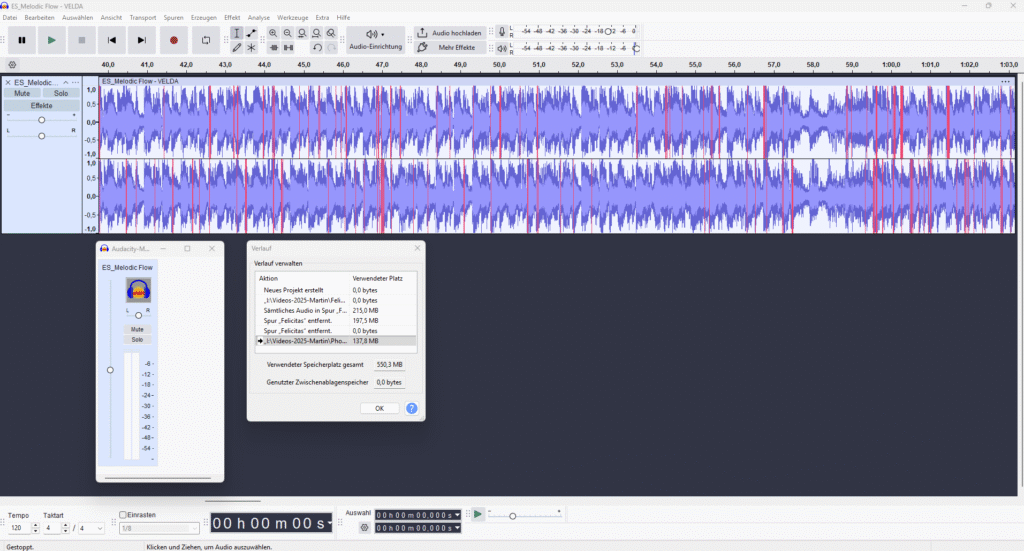Choose the Draw (pencil) tool

[236, 47]
